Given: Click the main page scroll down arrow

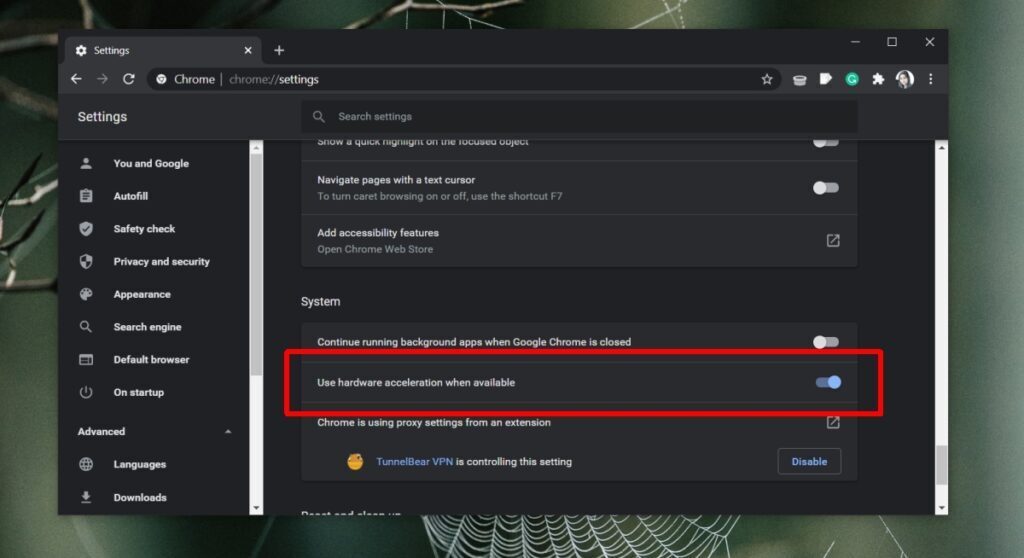Looking at the screenshot, I should (941, 508).
